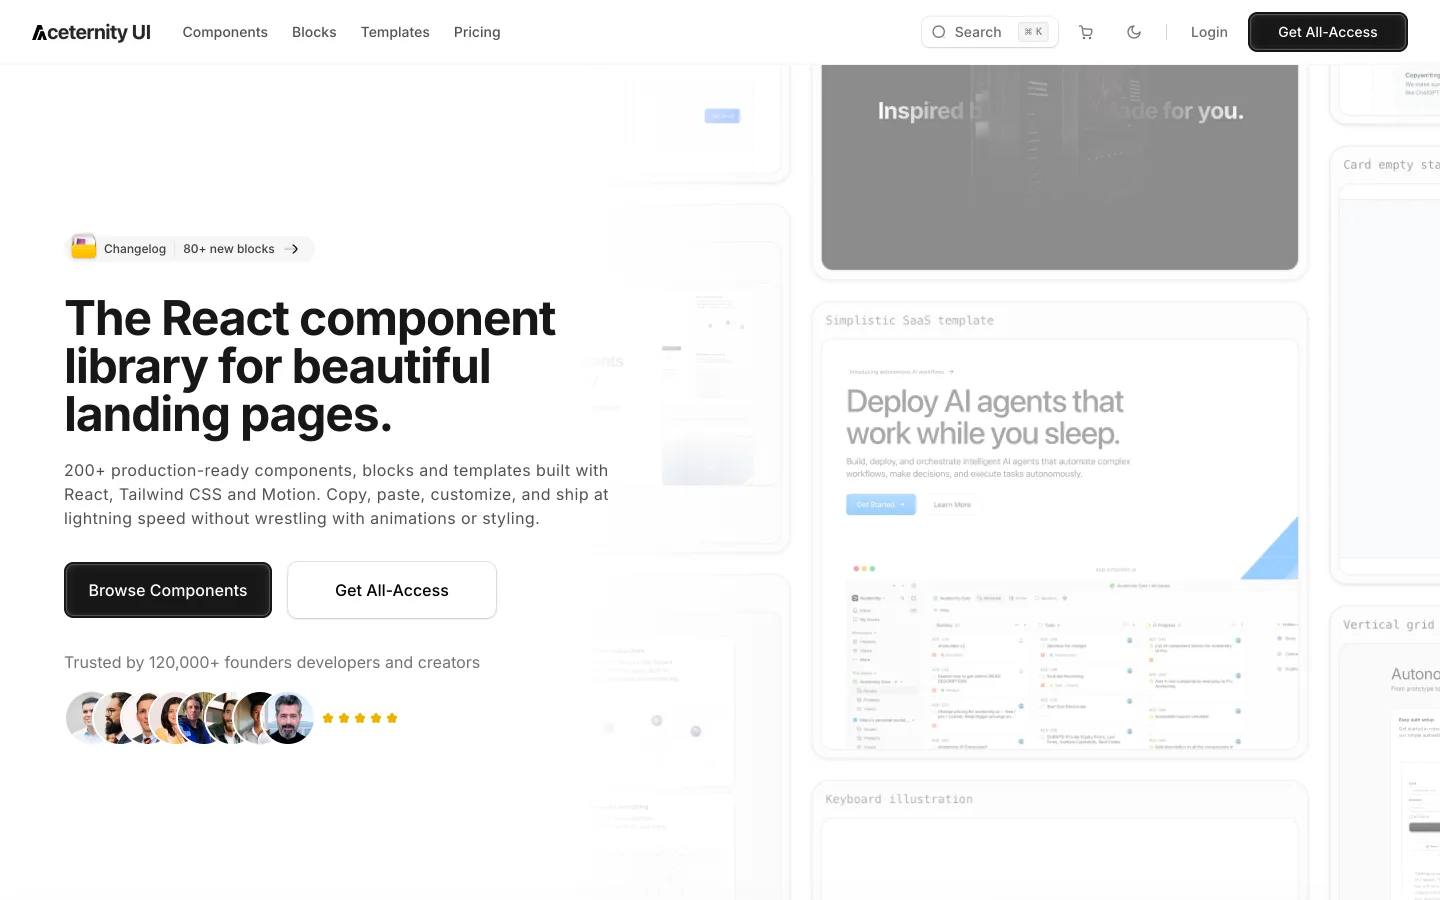
Task: Click the five-star rating icons
Action: pos(360,718)
